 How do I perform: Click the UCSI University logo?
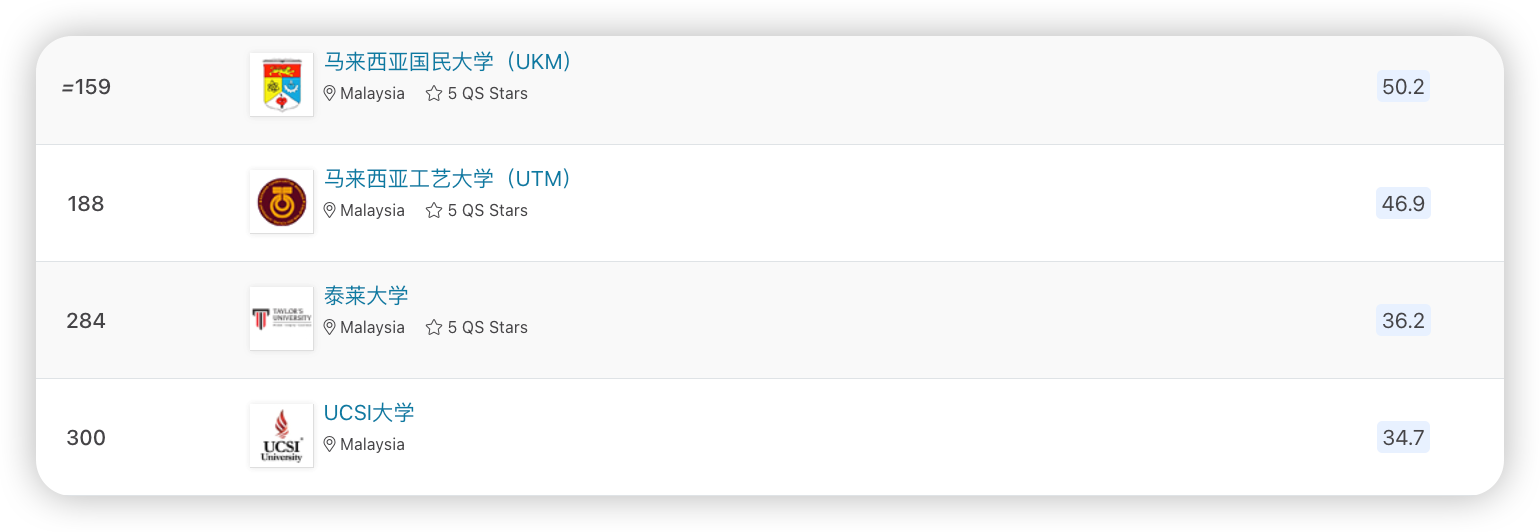click(281, 435)
